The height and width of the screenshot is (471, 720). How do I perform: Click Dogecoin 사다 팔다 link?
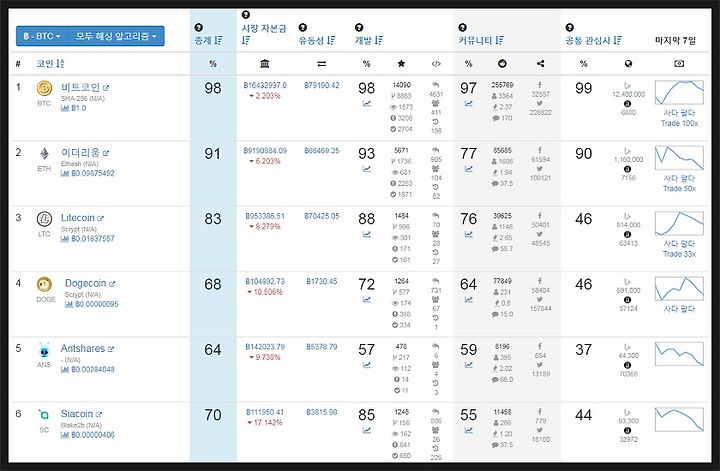coord(679,309)
